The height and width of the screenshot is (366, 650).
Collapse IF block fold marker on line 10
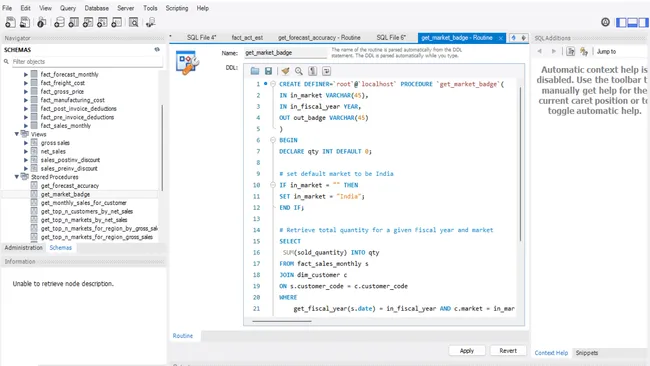pyautogui.click(x=273, y=185)
